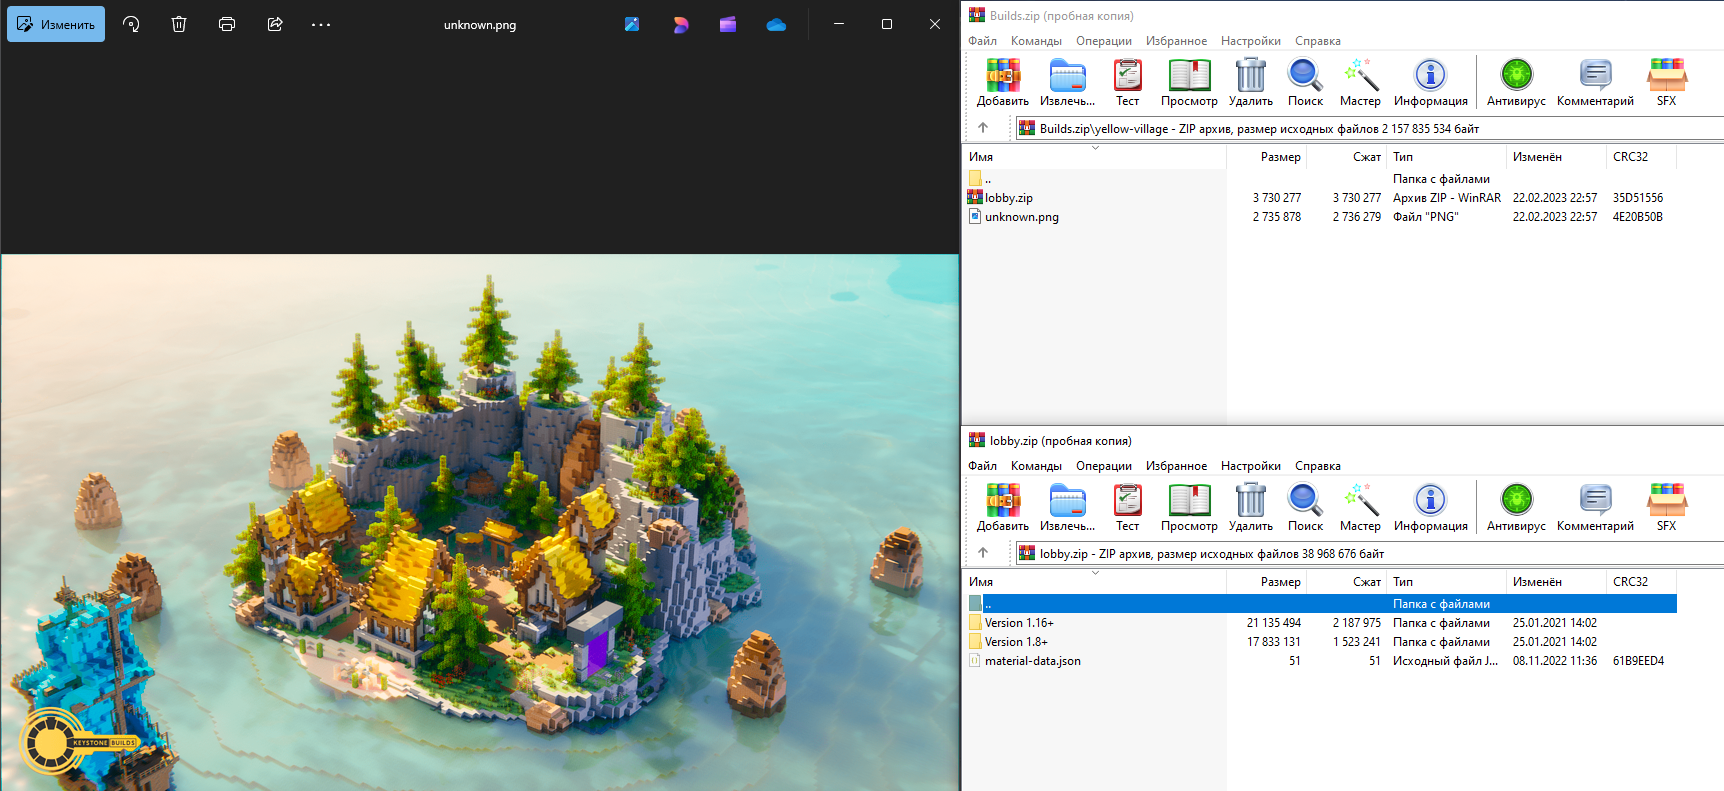The image size is (1724, 791).
Task: Click Комментарий icon in lobby.zip window
Action: coord(1595,507)
